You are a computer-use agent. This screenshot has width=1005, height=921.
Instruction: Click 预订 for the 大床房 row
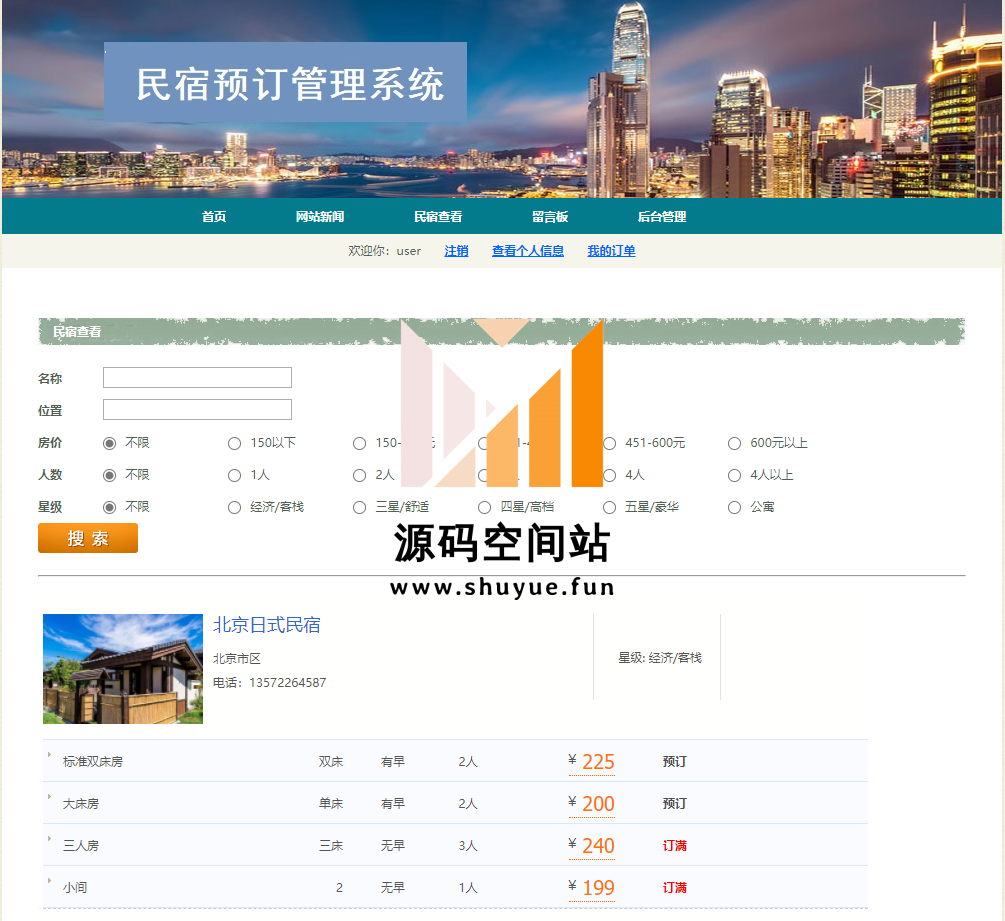tap(674, 804)
